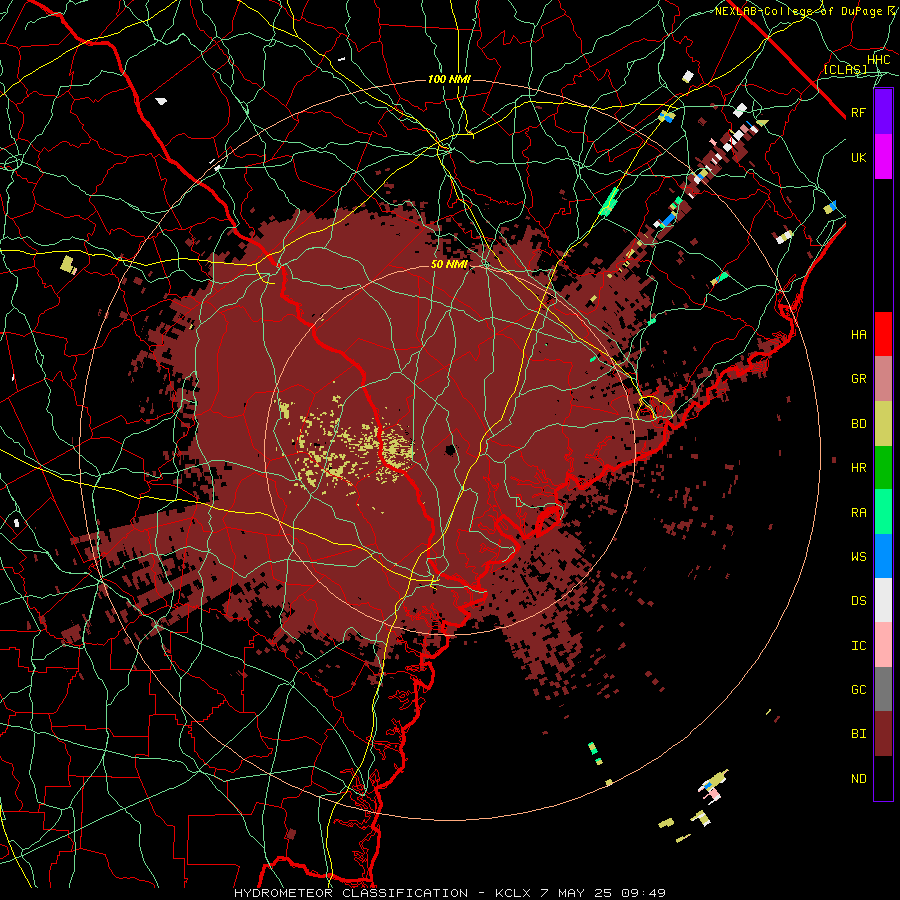Click the IC legend label

pos(858,645)
